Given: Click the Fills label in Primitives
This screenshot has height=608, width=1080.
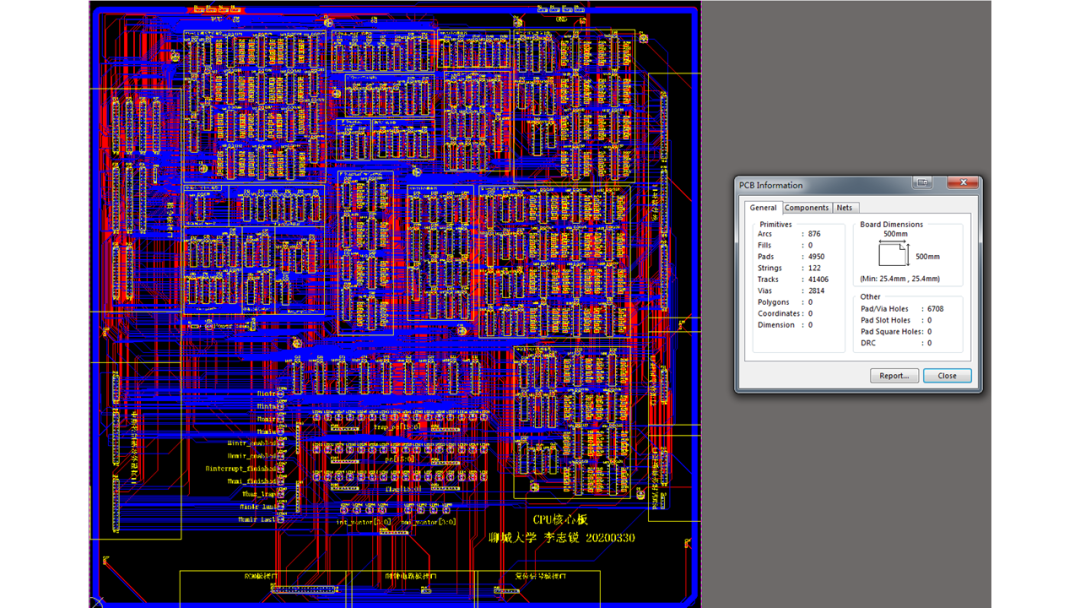Looking at the screenshot, I should [x=765, y=245].
